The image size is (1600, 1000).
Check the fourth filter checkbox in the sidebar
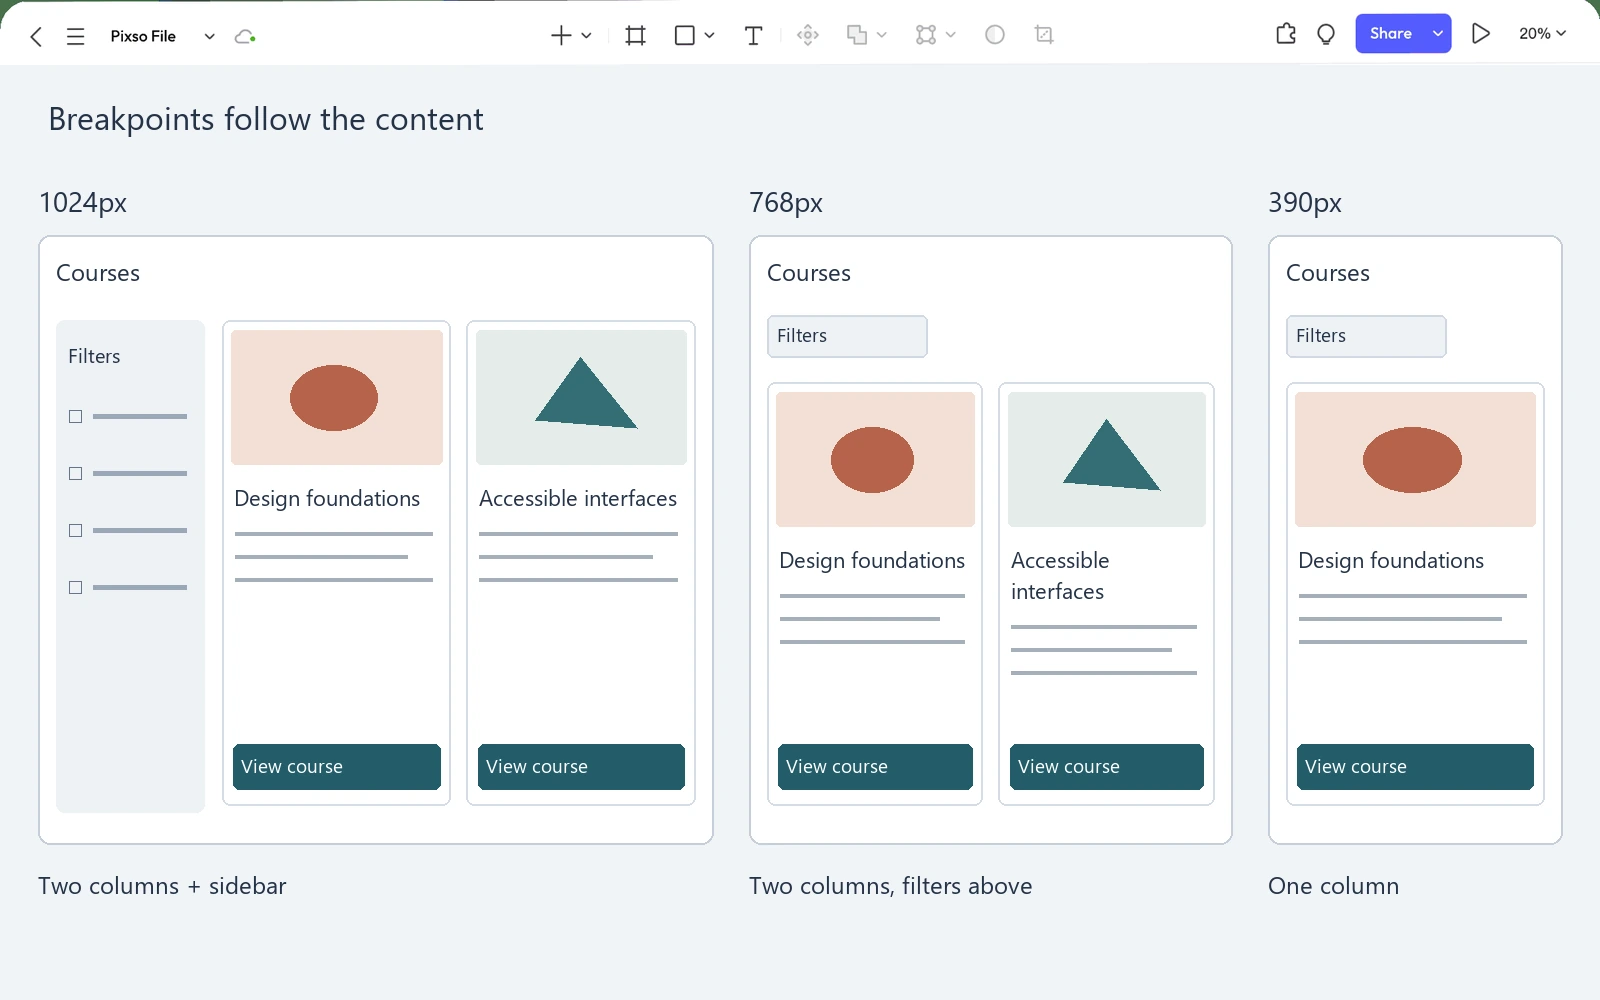pyautogui.click(x=75, y=587)
